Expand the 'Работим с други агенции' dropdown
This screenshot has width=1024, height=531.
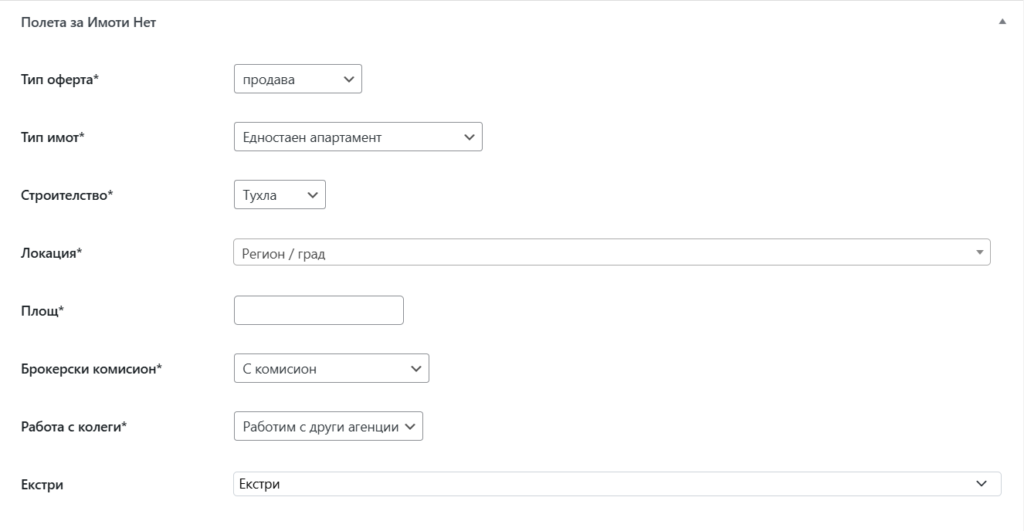pos(328,427)
